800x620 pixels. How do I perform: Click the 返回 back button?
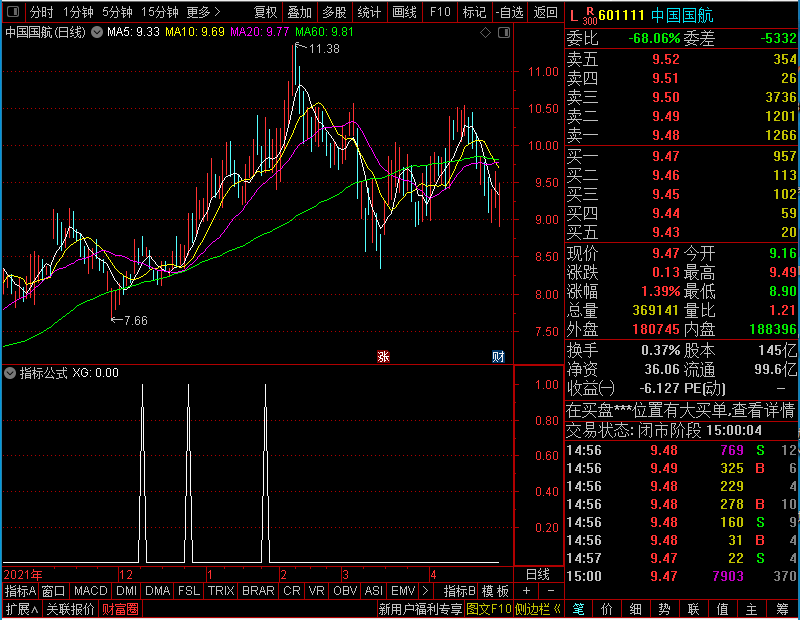[x=545, y=12]
